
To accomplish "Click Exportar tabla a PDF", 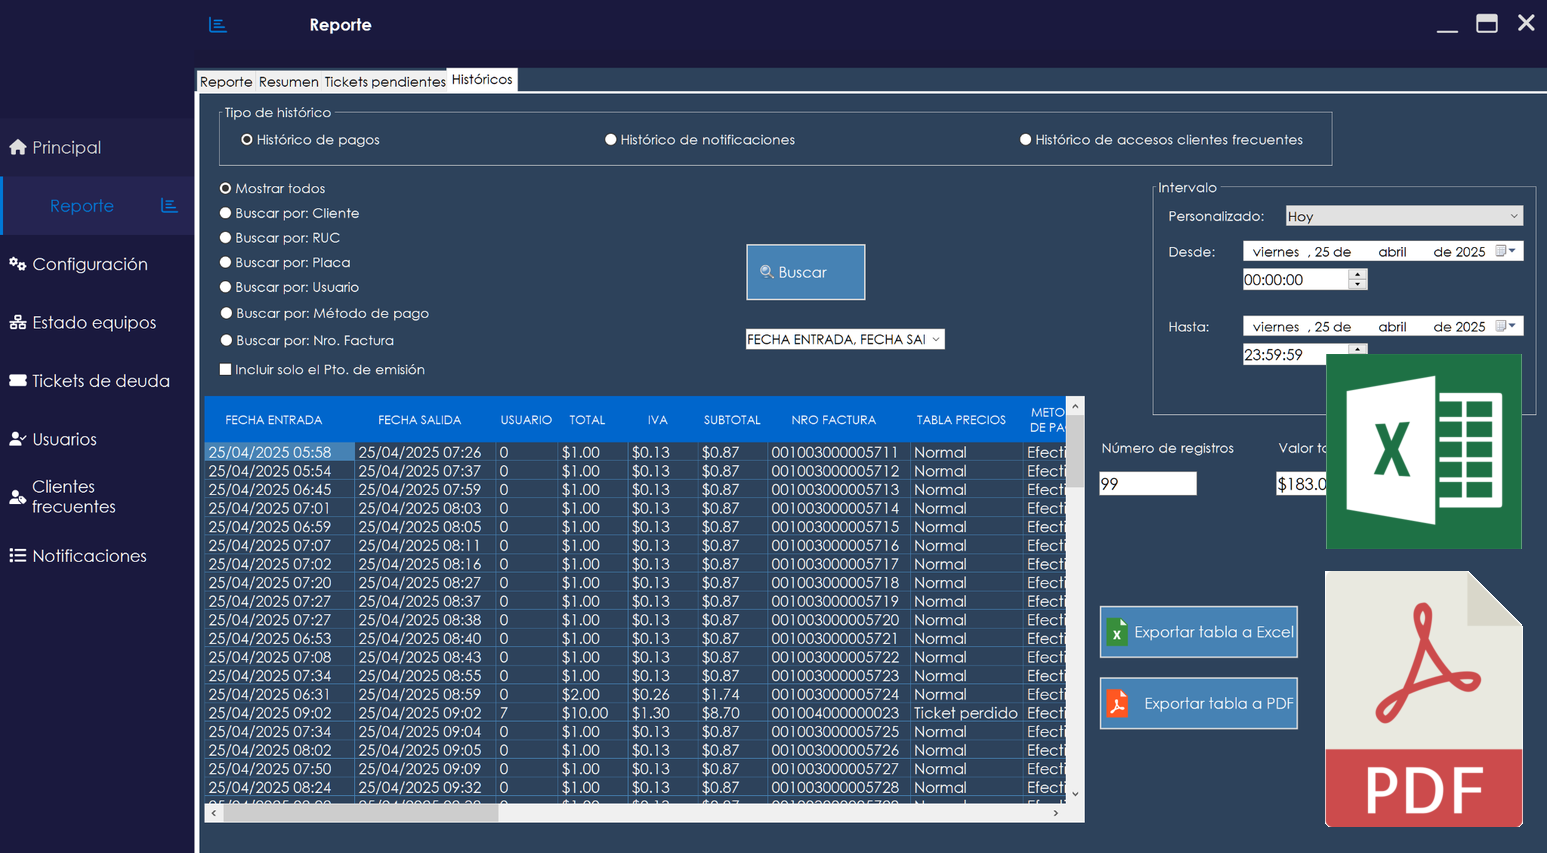I will [x=1198, y=703].
